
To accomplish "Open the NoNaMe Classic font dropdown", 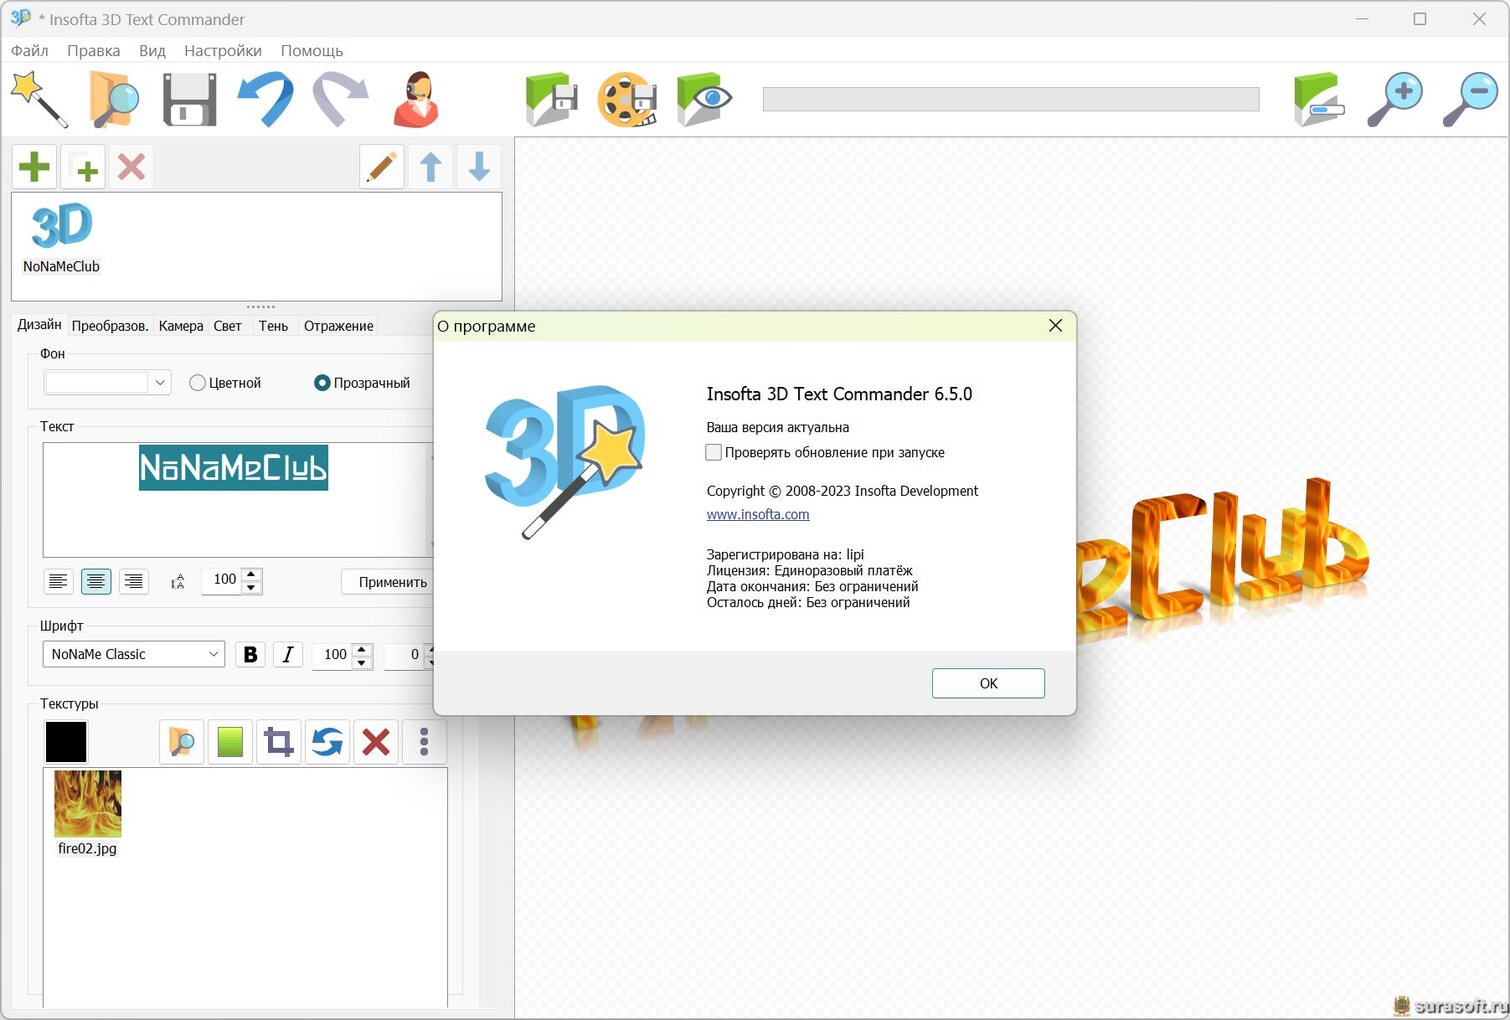I will tap(133, 654).
